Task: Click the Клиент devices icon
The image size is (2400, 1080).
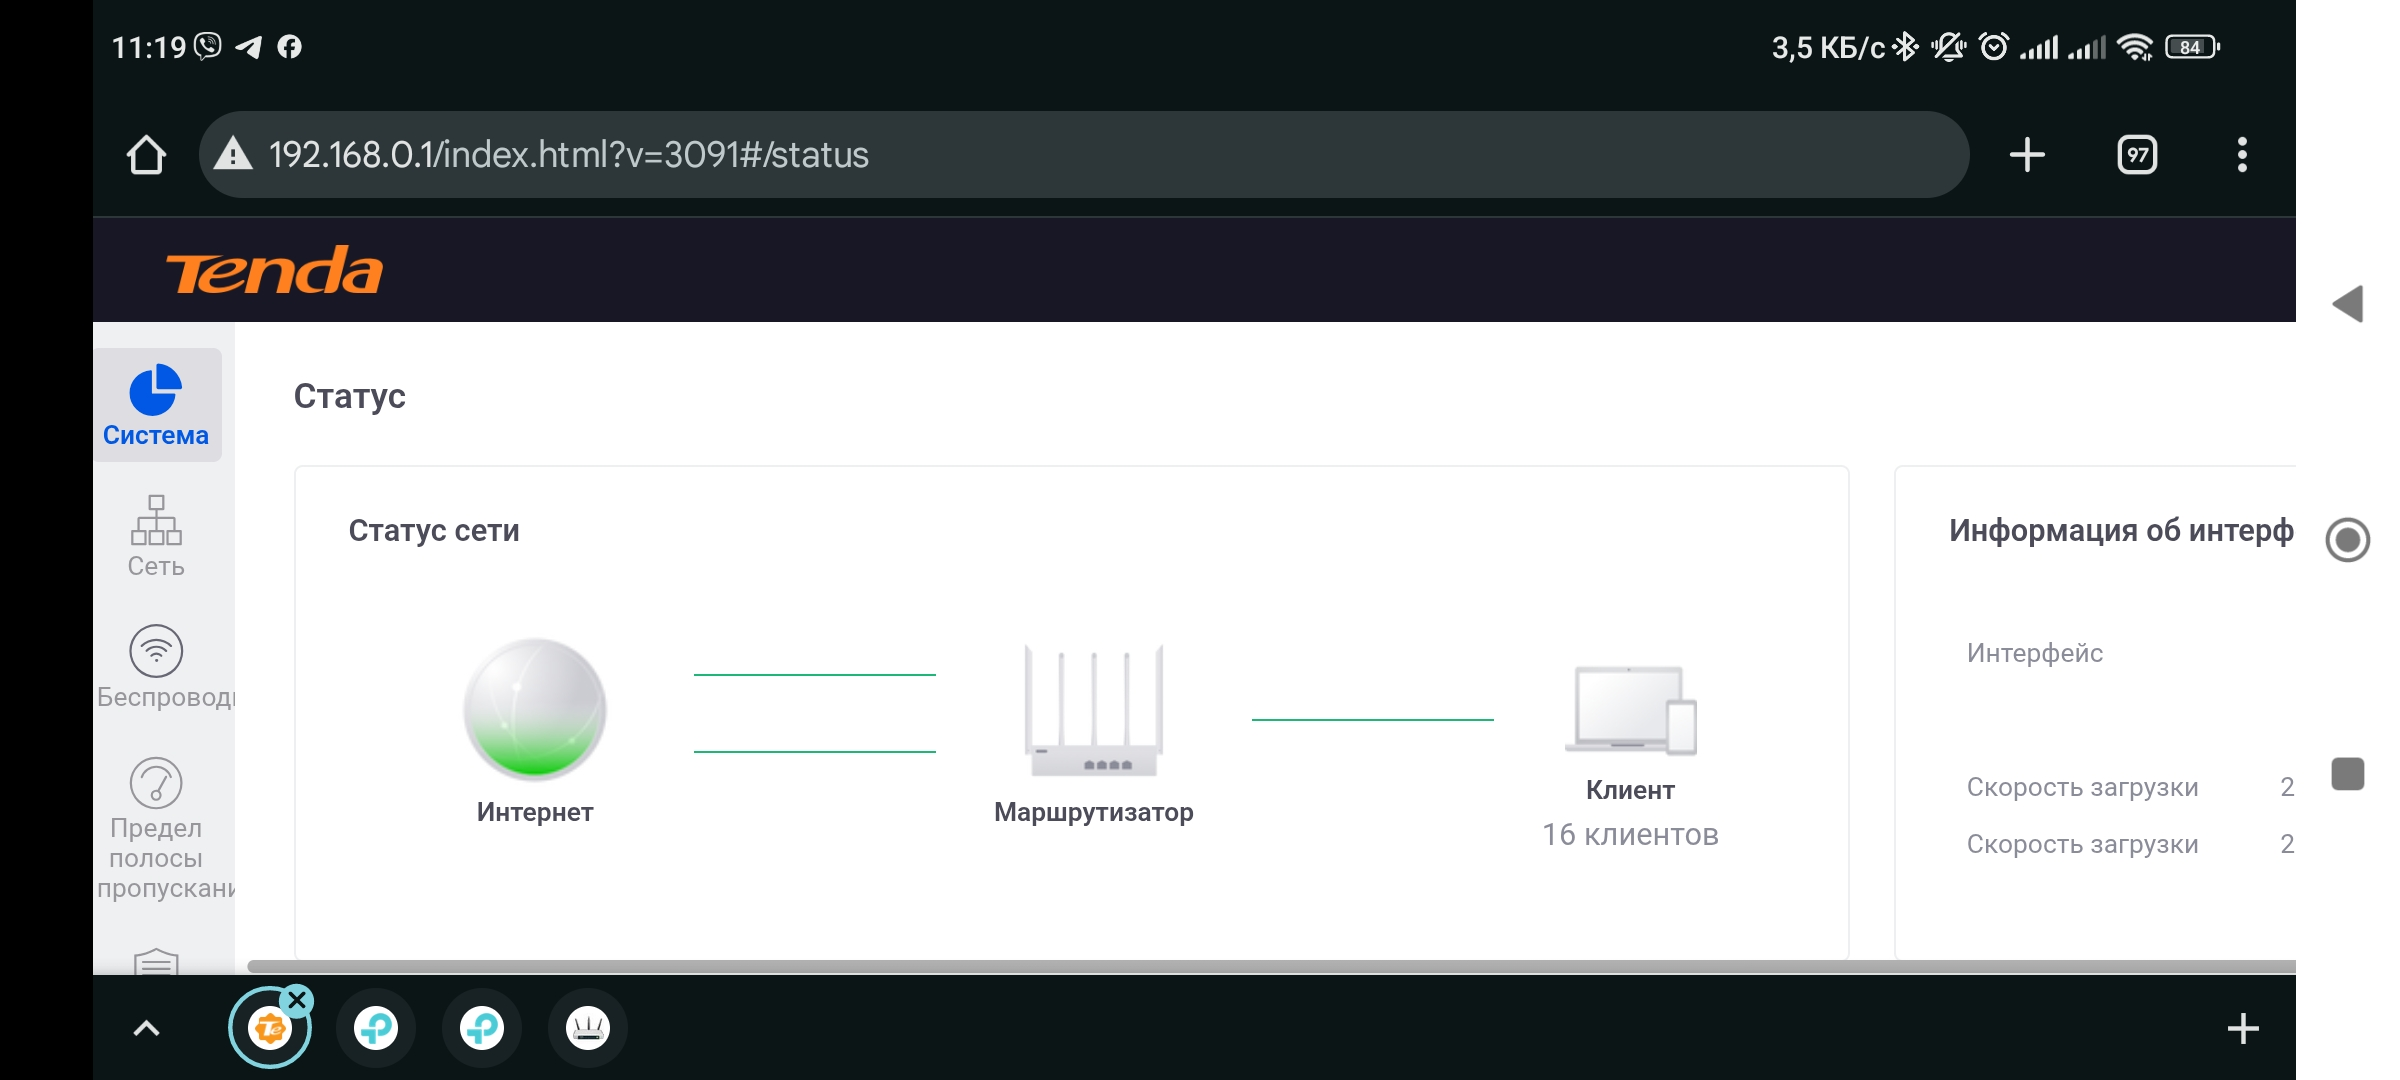Action: pyautogui.click(x=1630, y=710)
